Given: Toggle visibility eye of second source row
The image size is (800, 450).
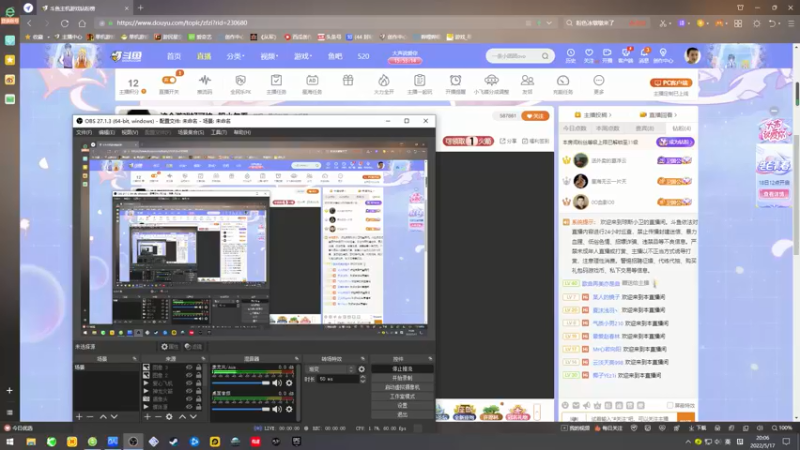Looking at the screenshot, I should click(189, 375).
